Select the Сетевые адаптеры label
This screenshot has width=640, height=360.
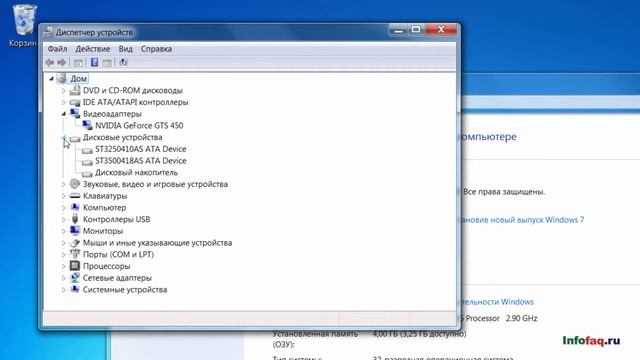click(x=117, y=278)
